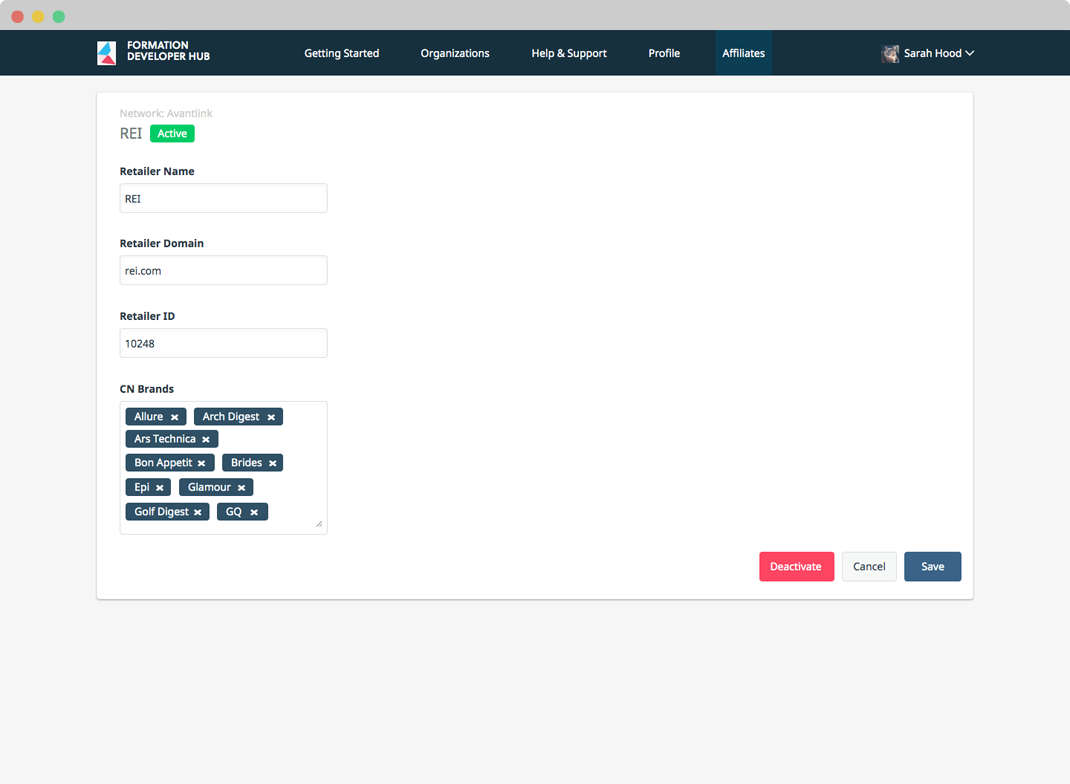This screenshot has height=784, width=1070.
Task: Cancel editing the retailer
Action: [869, 566]
